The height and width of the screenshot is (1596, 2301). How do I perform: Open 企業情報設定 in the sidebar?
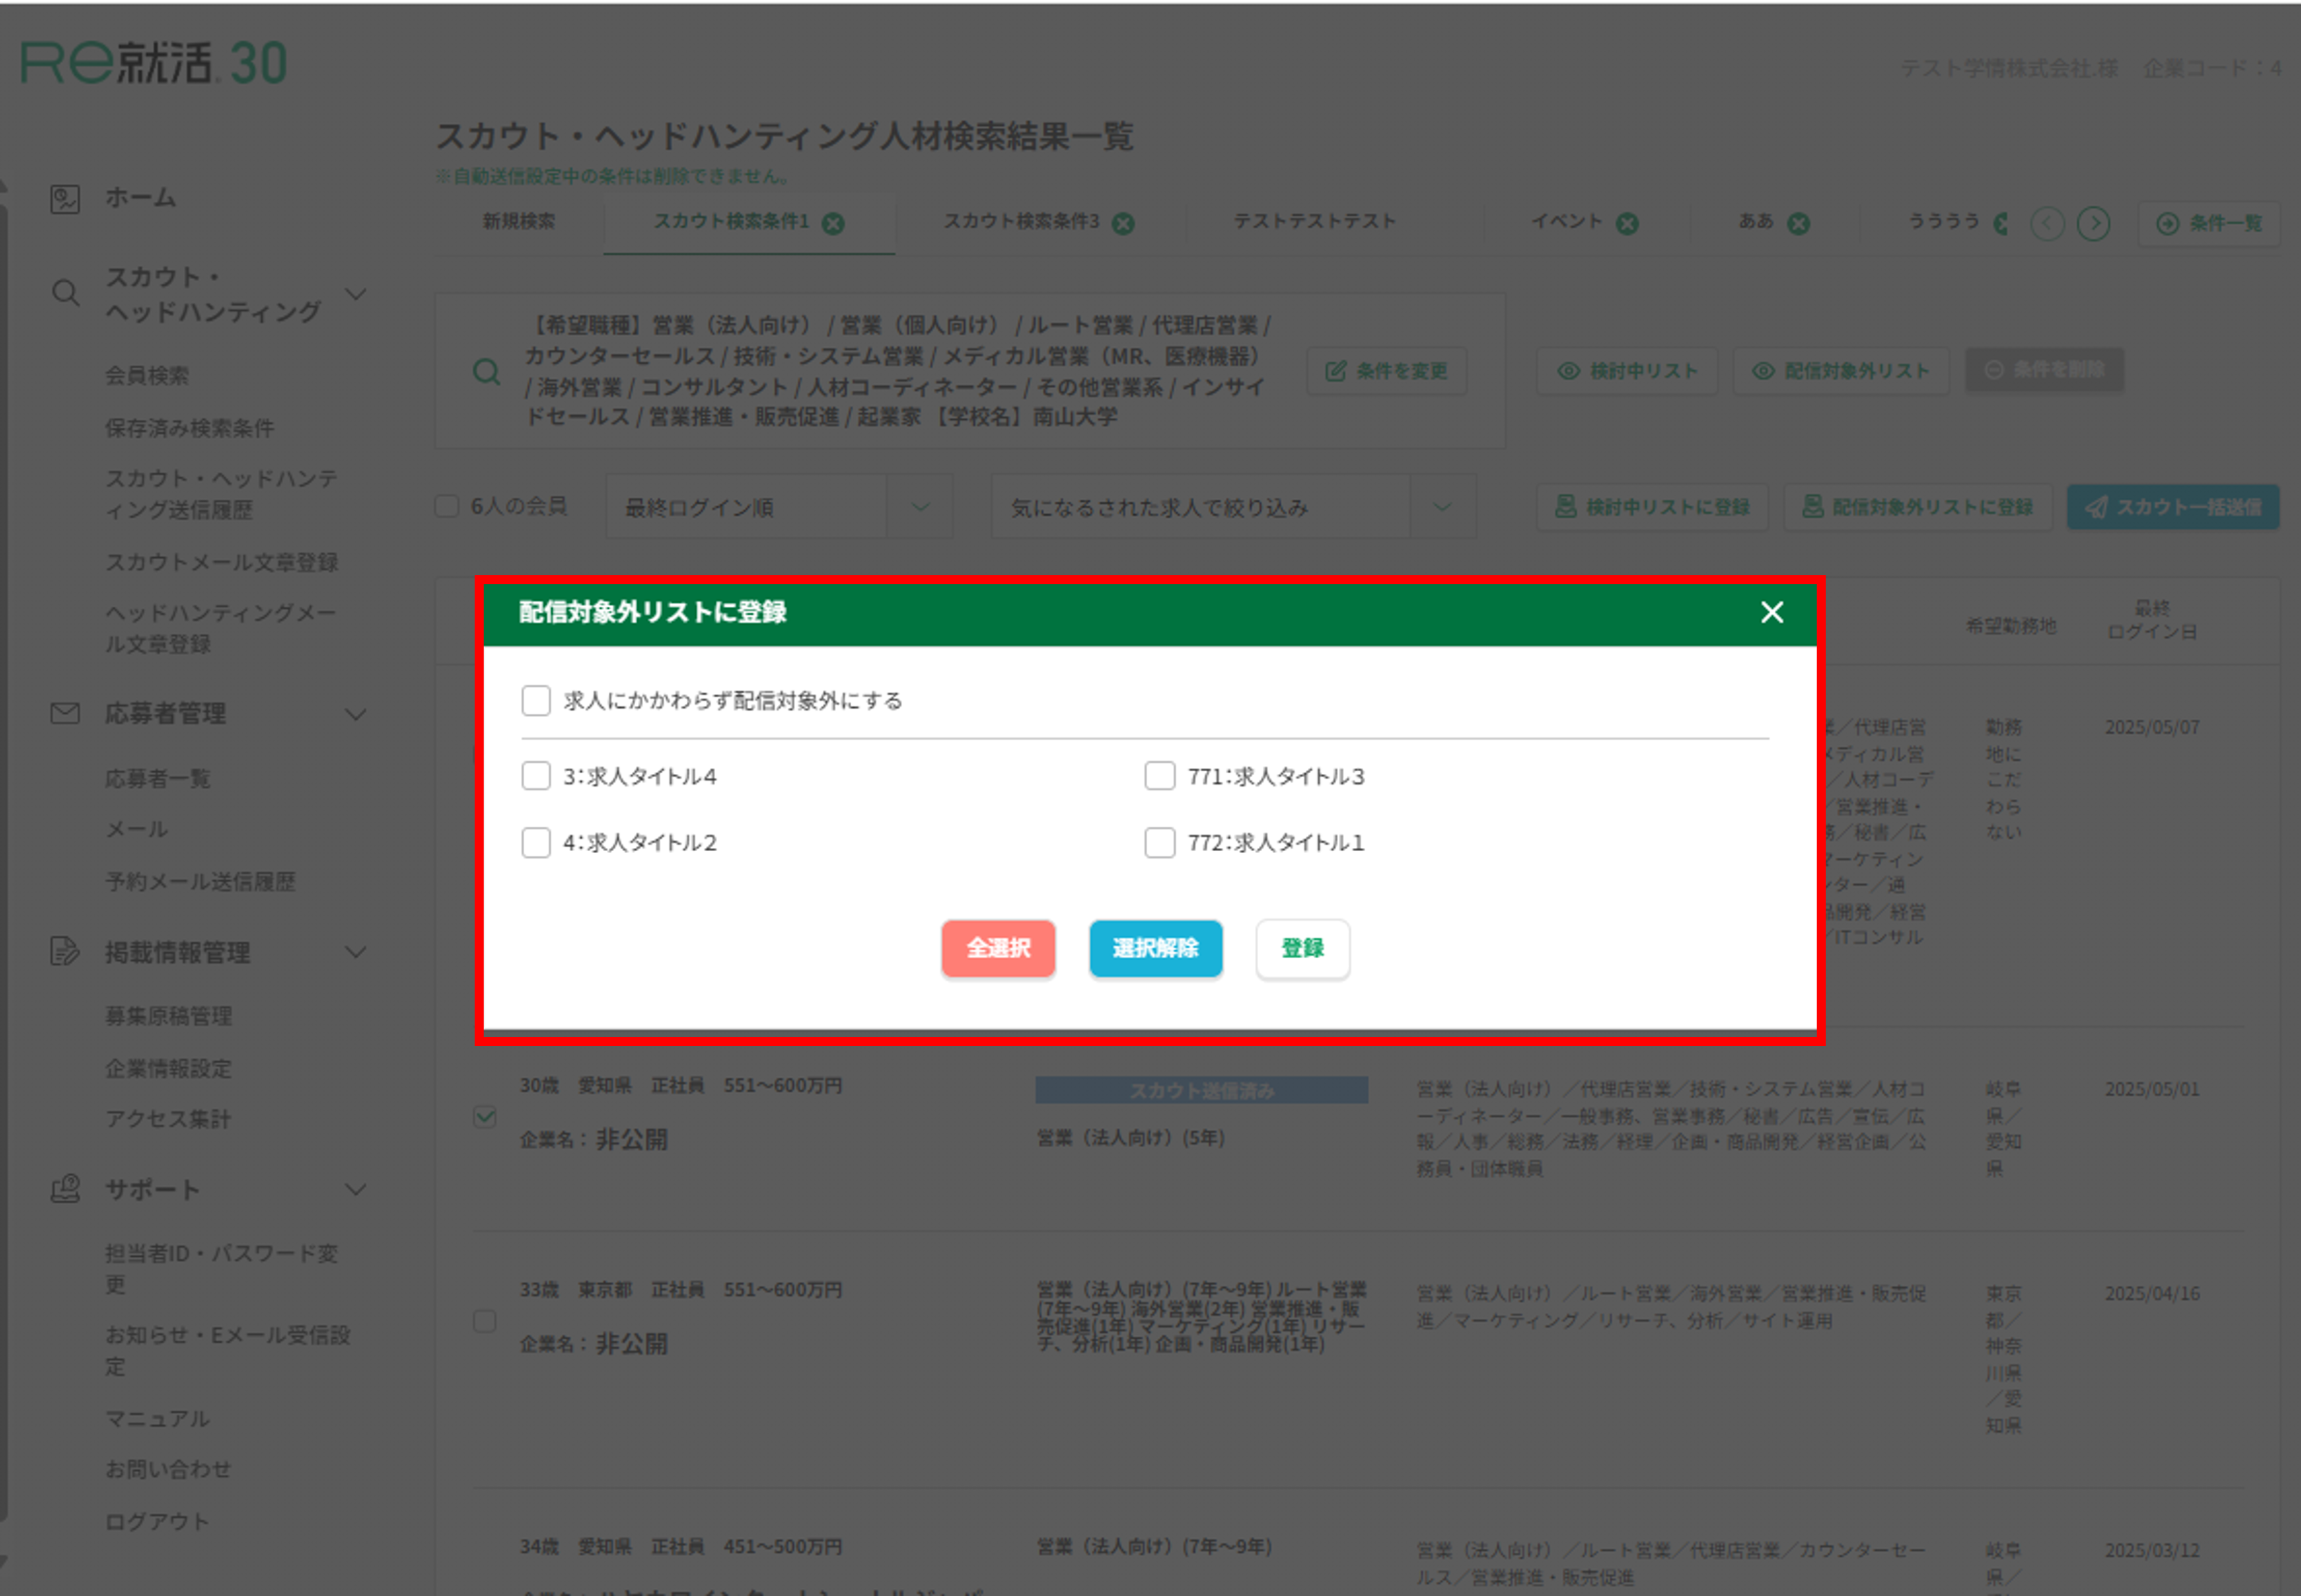point(168,1068)
